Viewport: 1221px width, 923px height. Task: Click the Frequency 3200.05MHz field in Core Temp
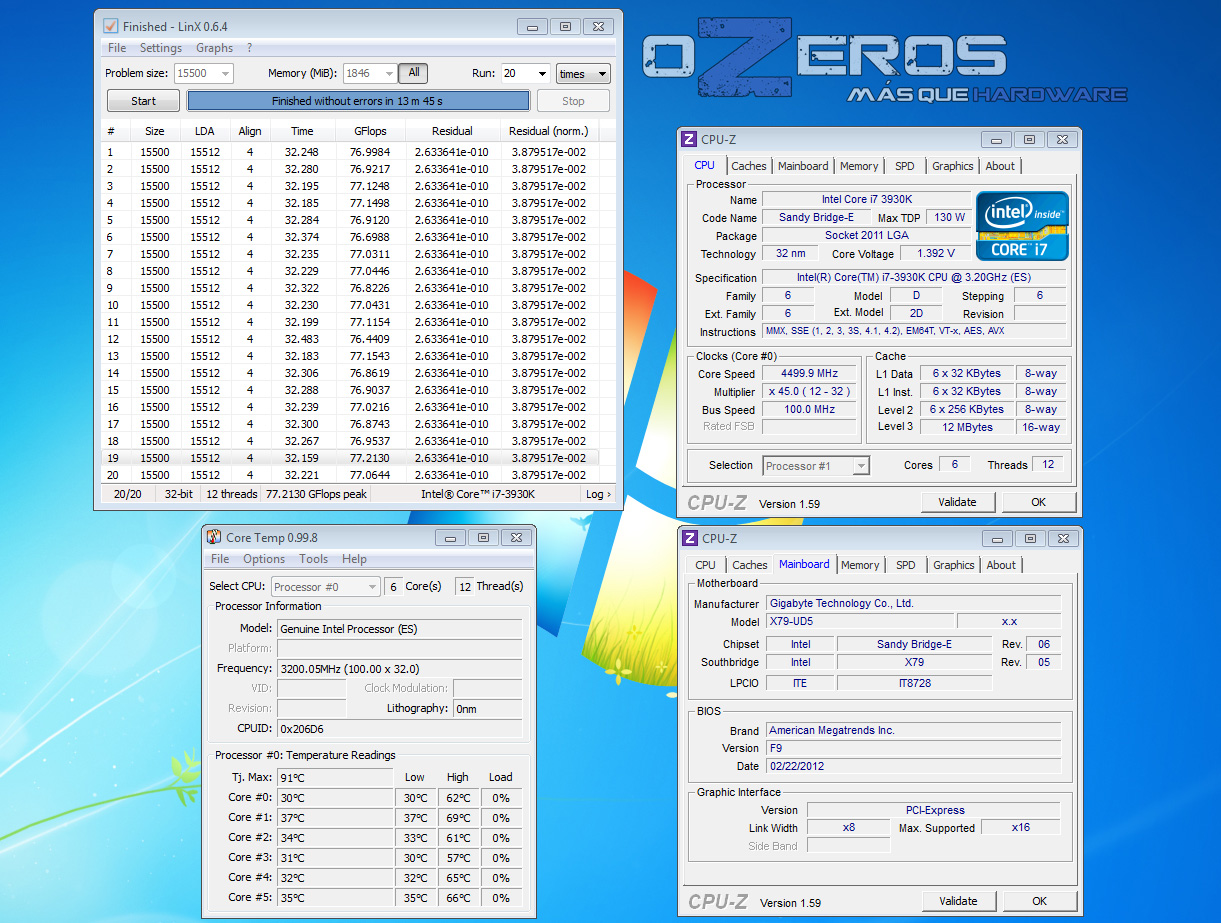(x=399, y=669)
